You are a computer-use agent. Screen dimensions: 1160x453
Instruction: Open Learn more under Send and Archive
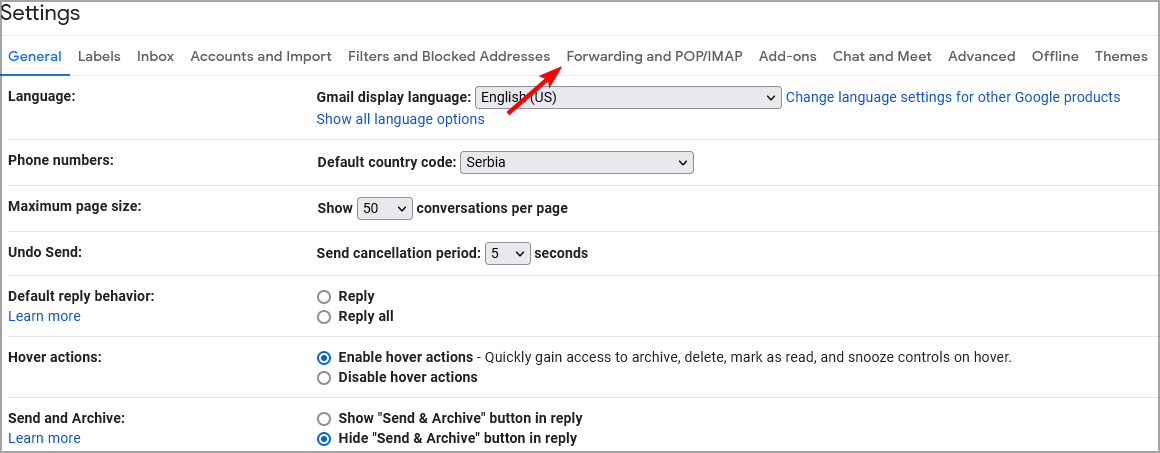(44, 438)
